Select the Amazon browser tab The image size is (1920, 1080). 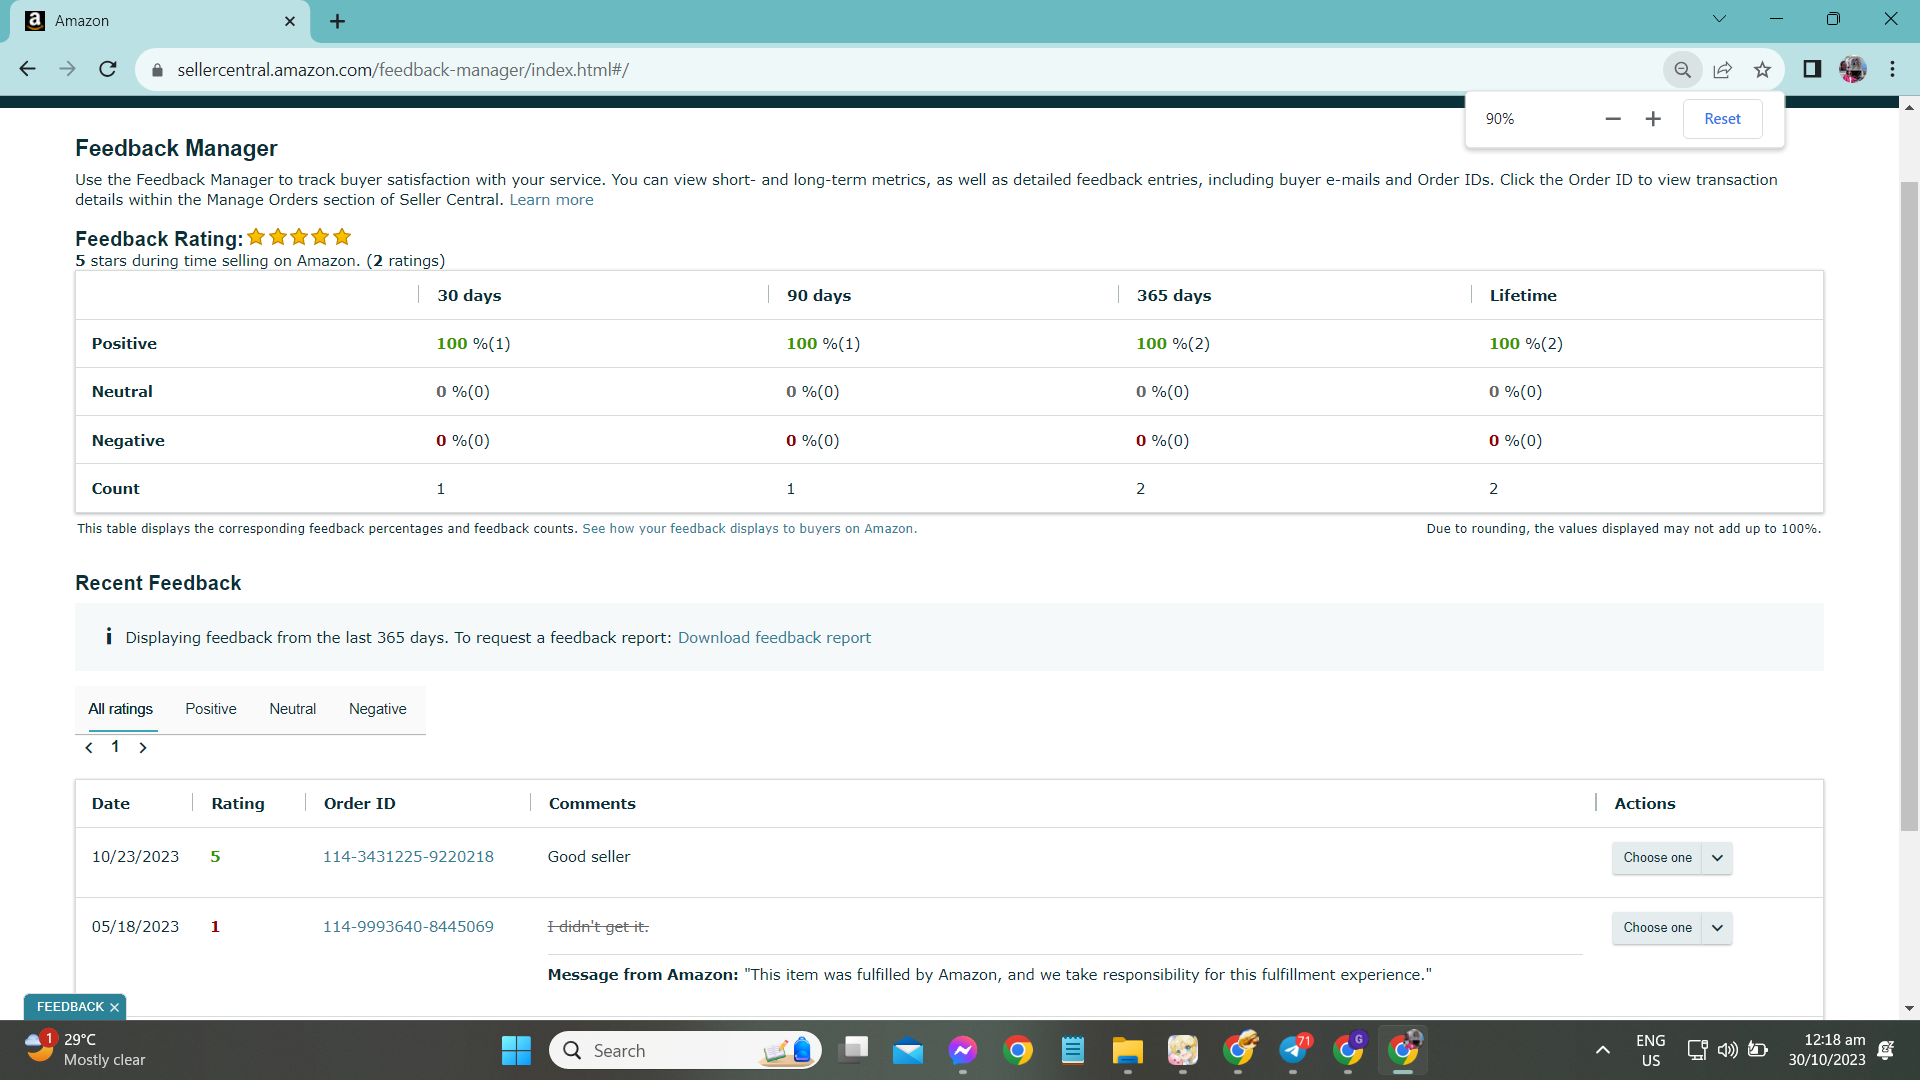160,21
